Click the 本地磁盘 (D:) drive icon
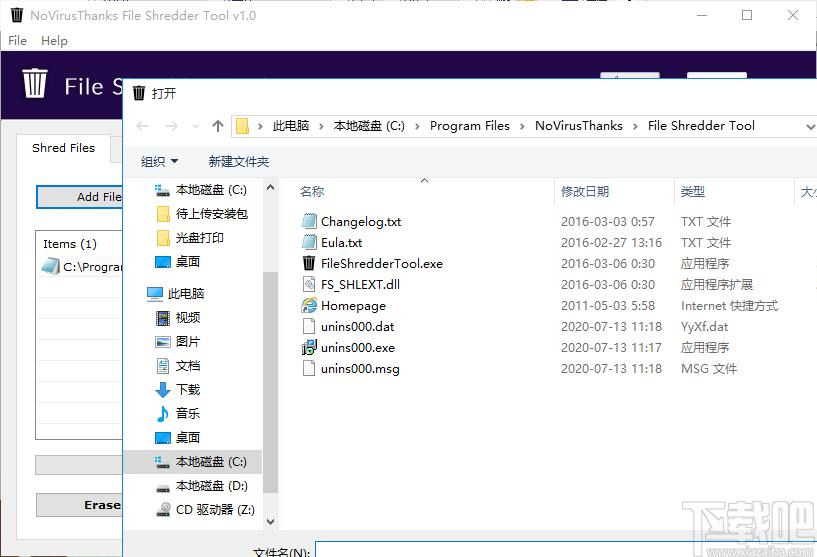The height and width of the screenshot is (557, 817). point(163,487)
